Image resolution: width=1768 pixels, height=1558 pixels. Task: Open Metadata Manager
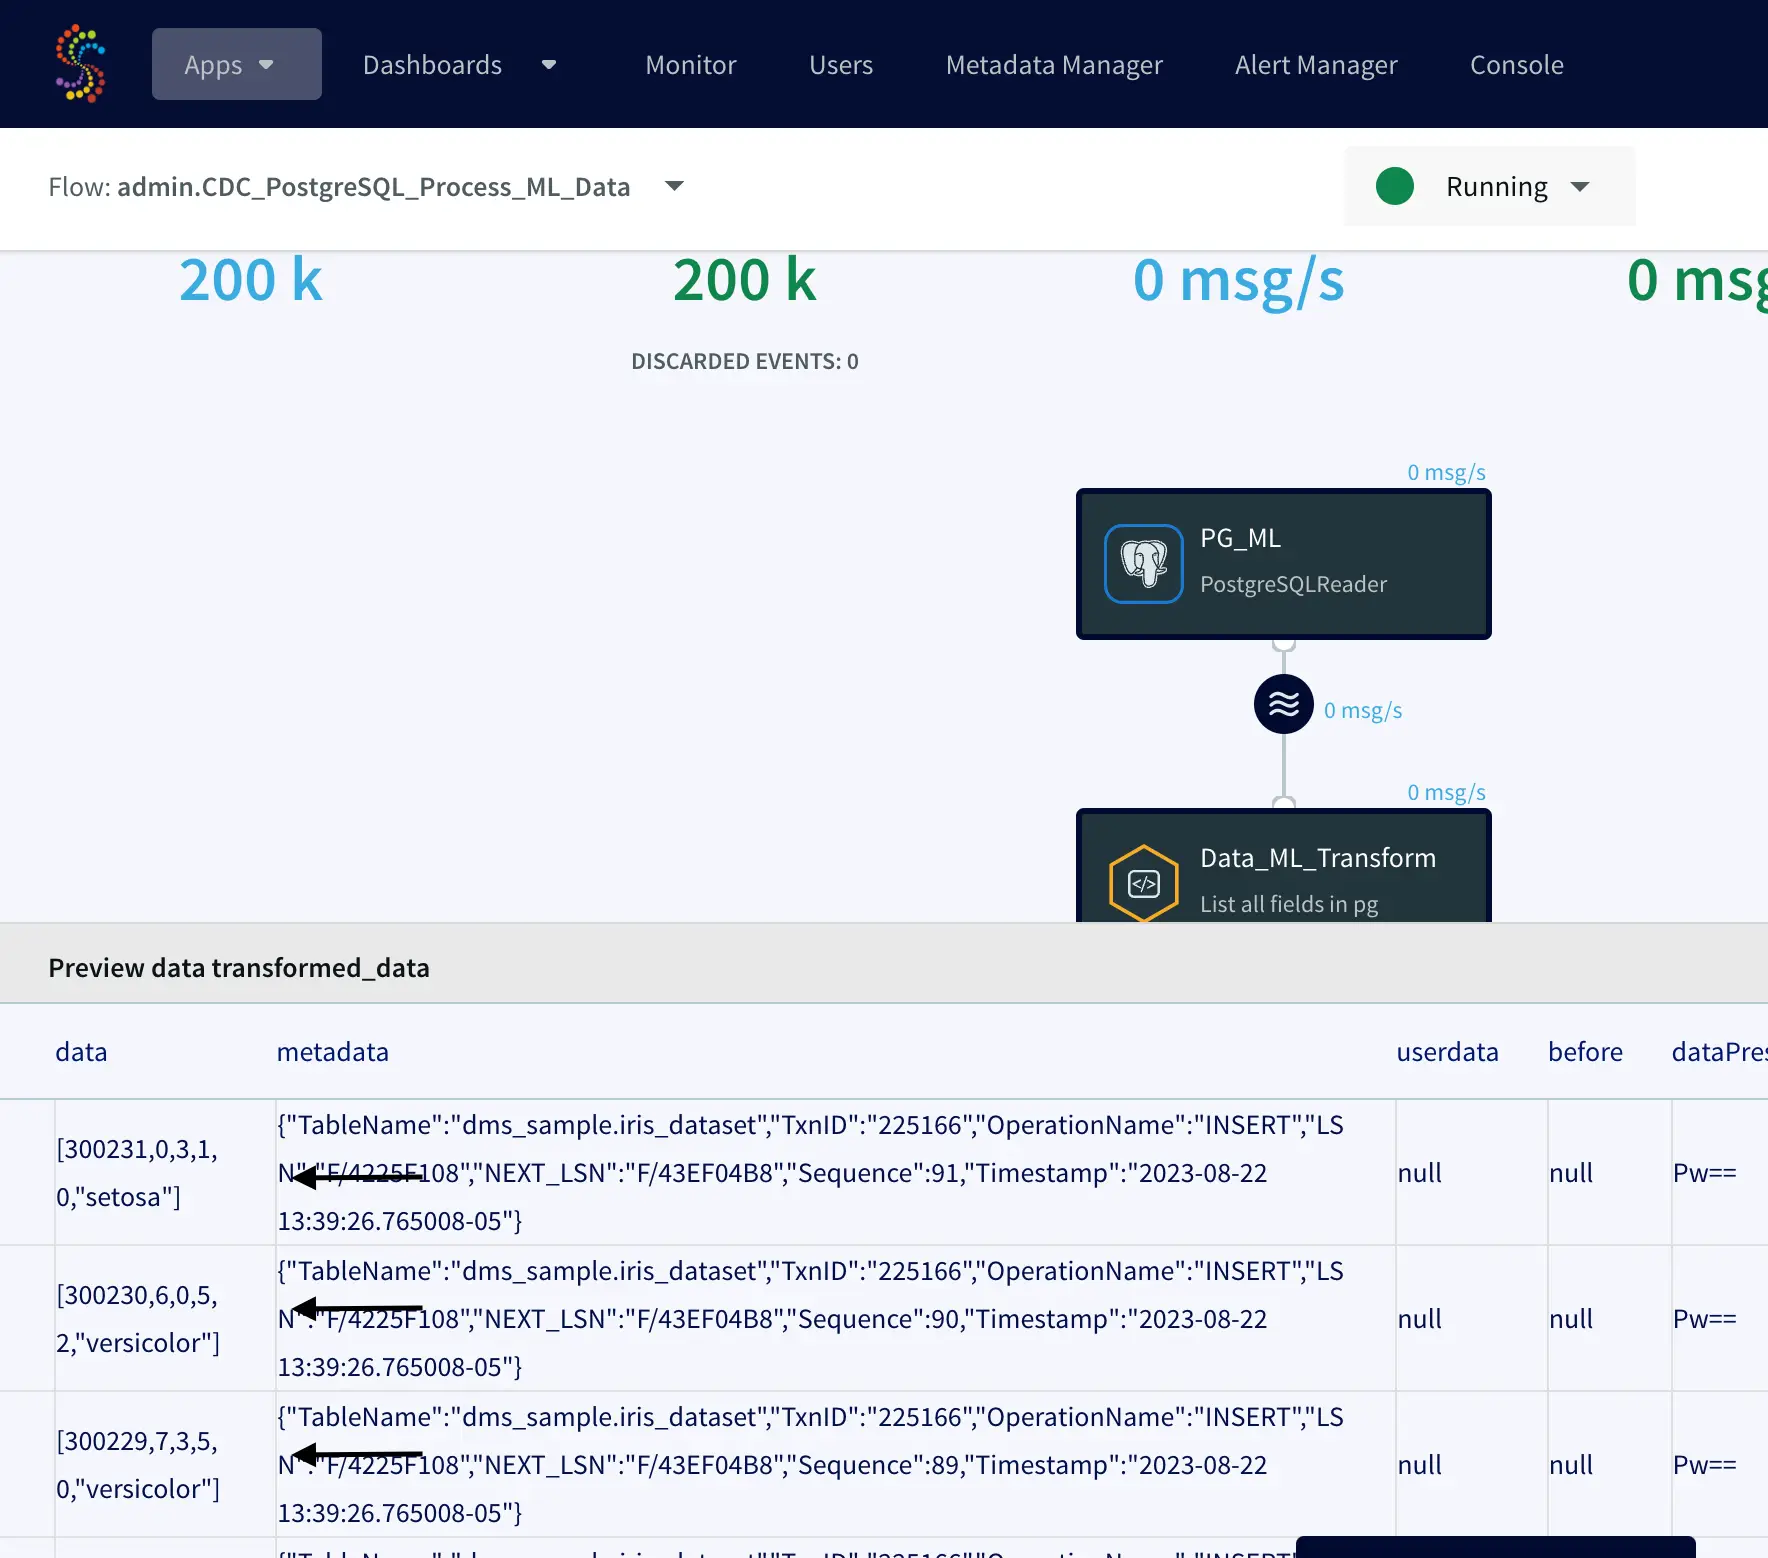click(x=1053, y=65)
